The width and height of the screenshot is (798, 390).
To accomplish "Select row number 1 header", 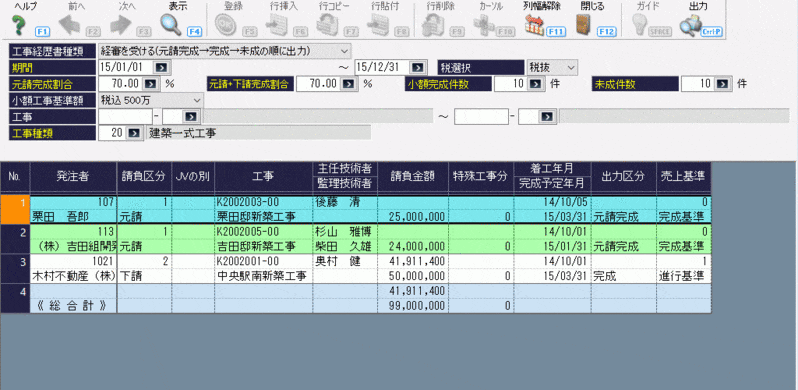I will (x=15, y=210).
